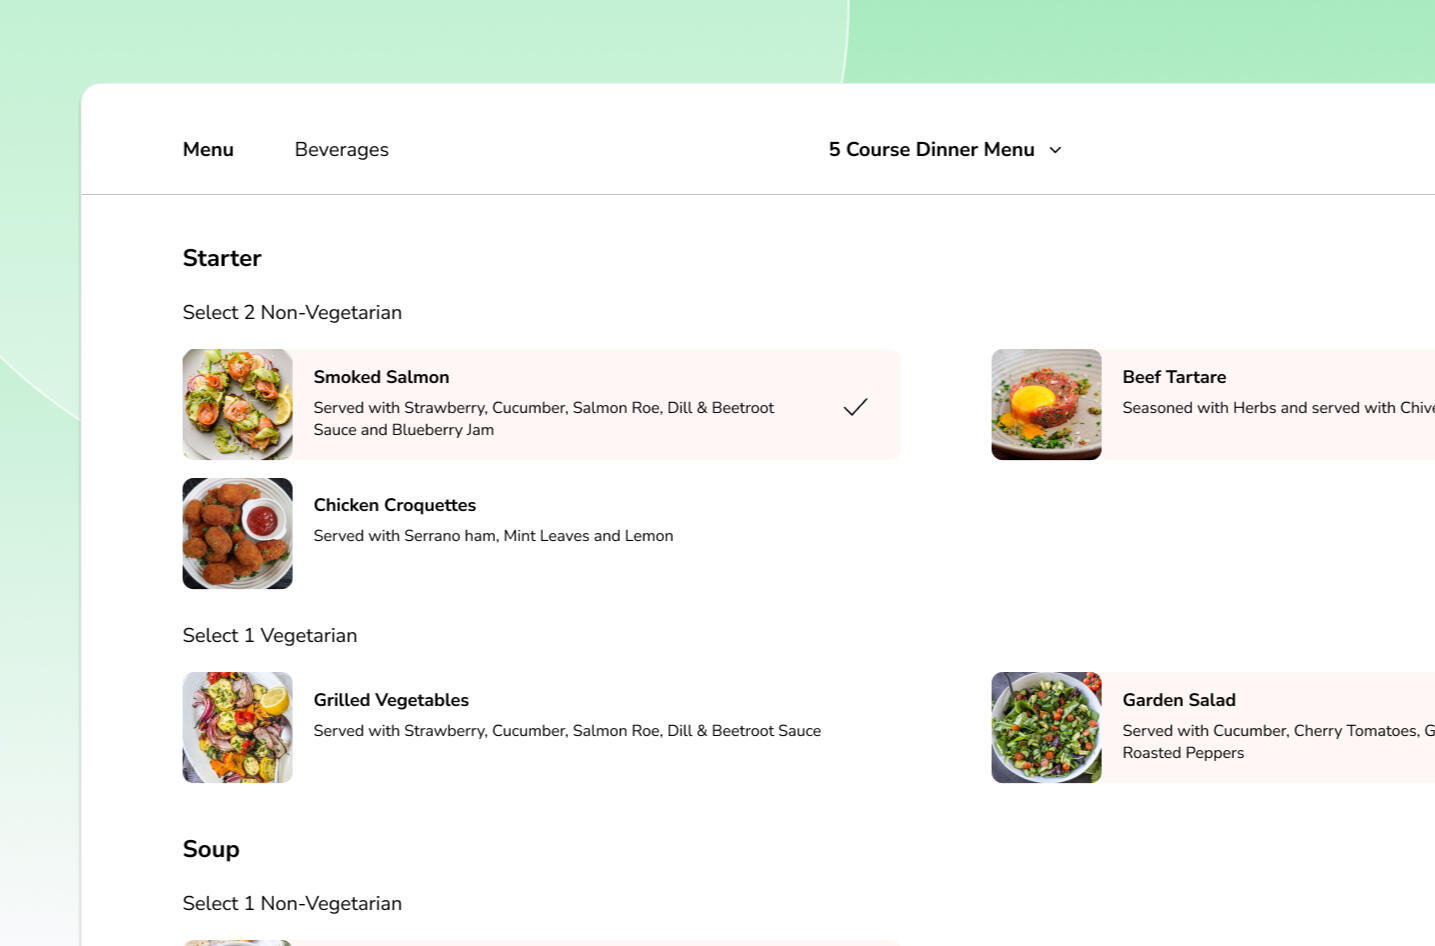Select the Chicken Croquettes starter title
The width and height of the screenshot is (1435, 946).
pos(394,505)
